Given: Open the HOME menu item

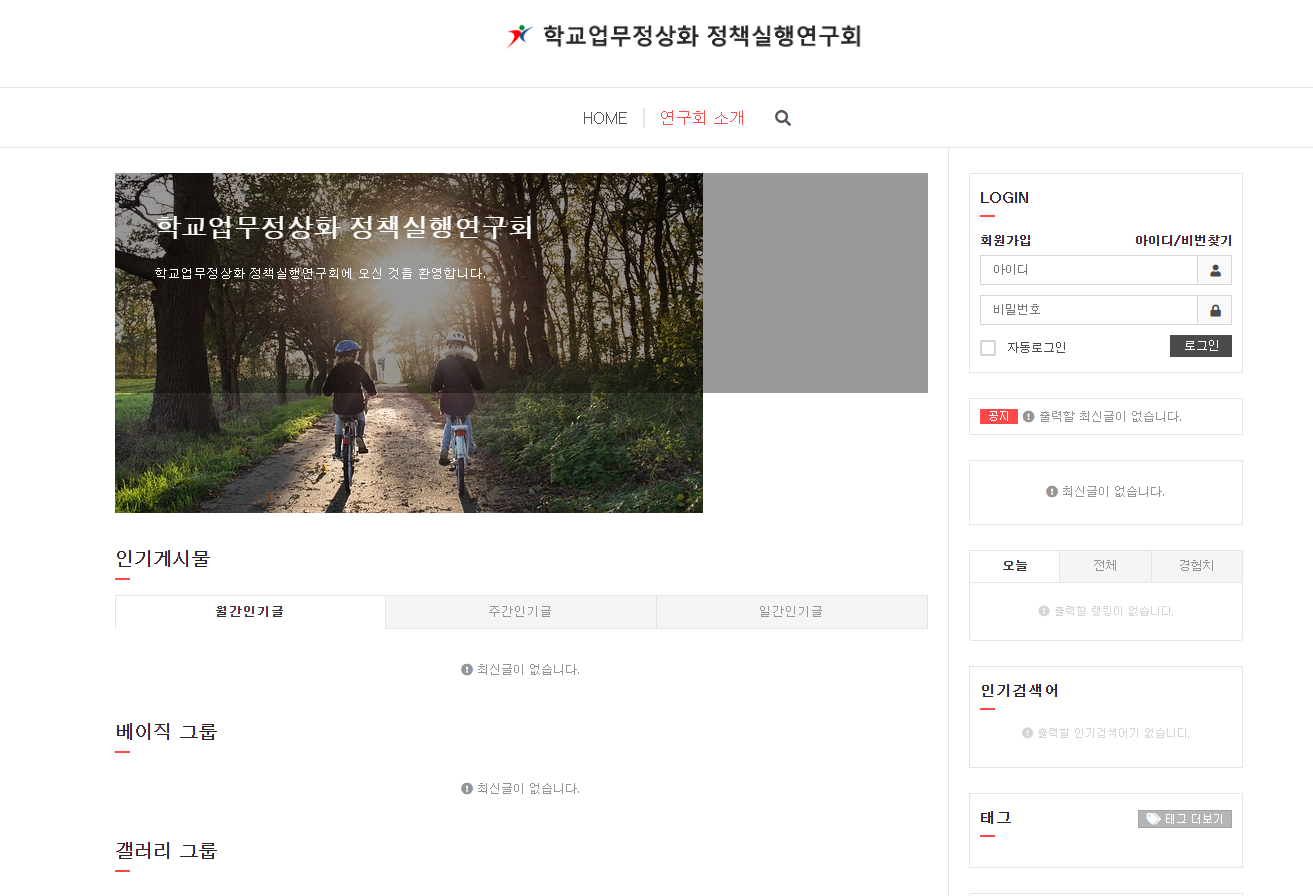Looking at the screenshot, I should pyautogui.click(x=605, y=118).
